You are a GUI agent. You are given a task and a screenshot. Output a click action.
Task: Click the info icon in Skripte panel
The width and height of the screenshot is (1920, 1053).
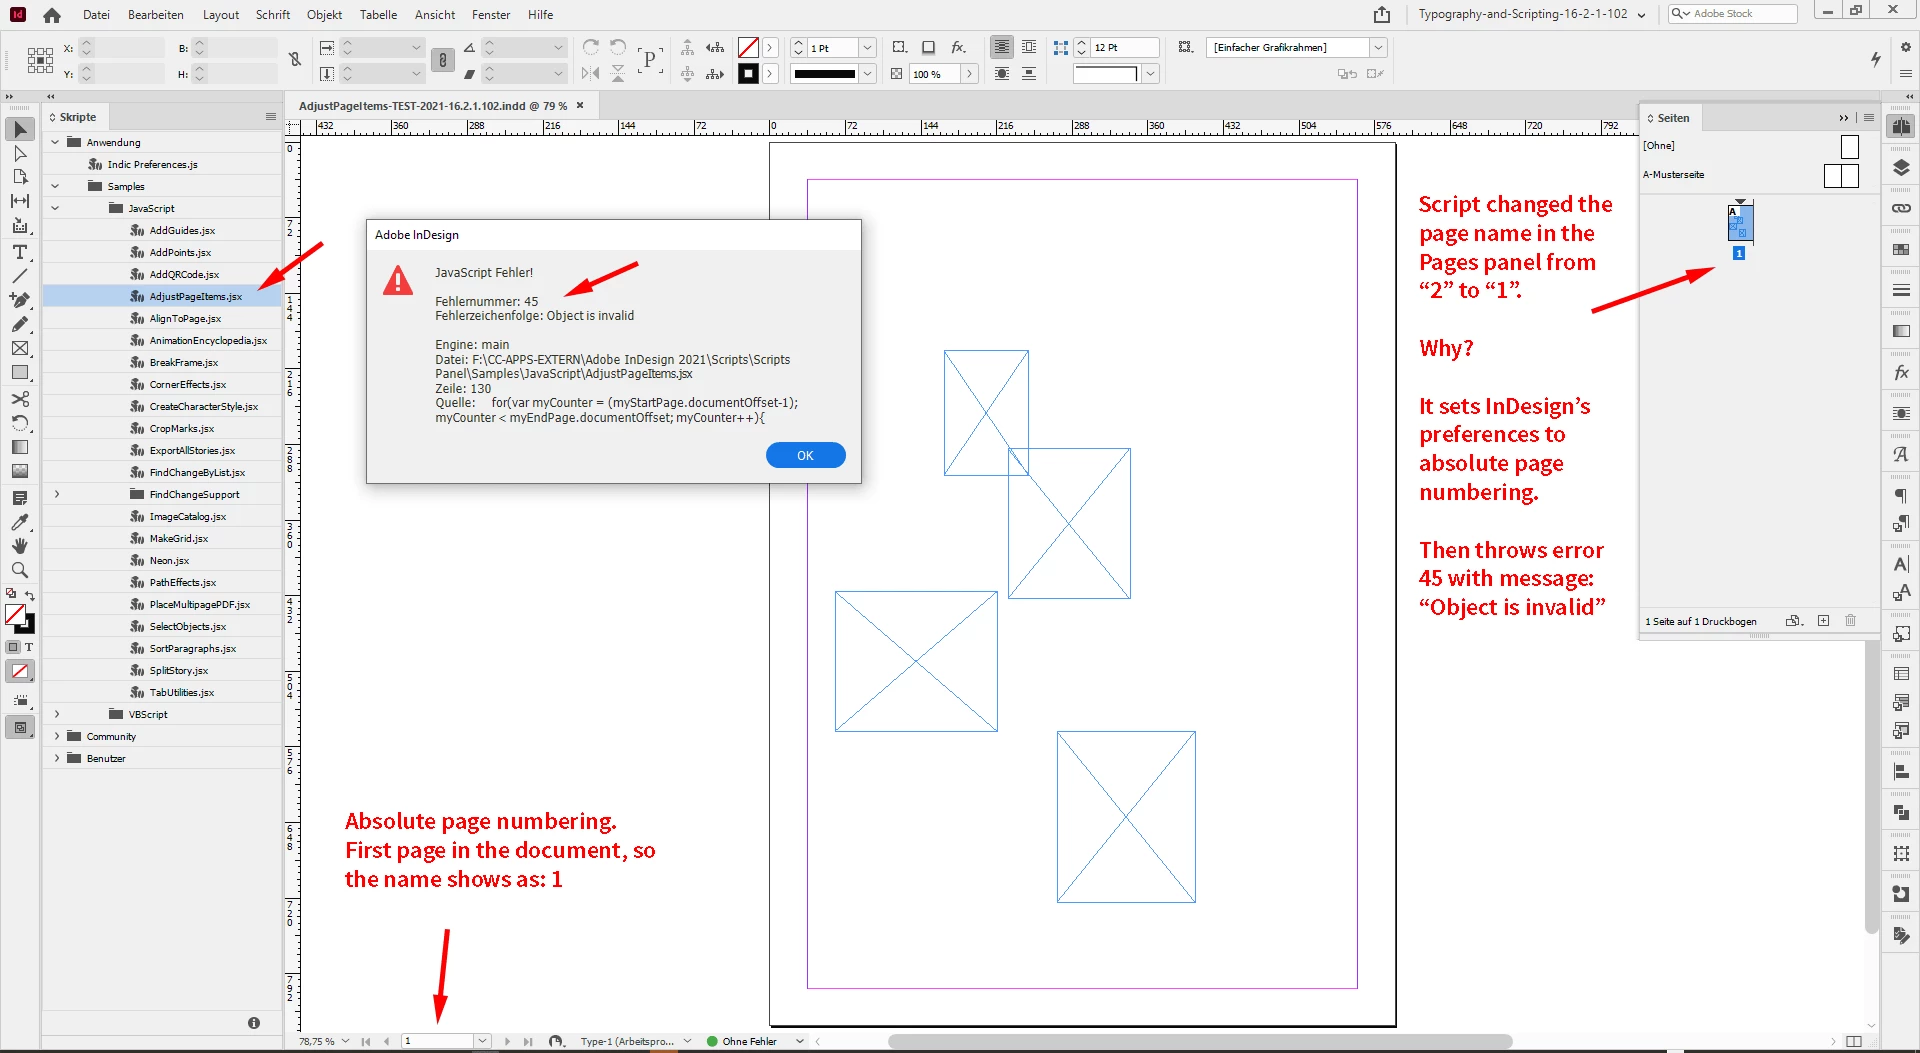(x=254, y=1022)
